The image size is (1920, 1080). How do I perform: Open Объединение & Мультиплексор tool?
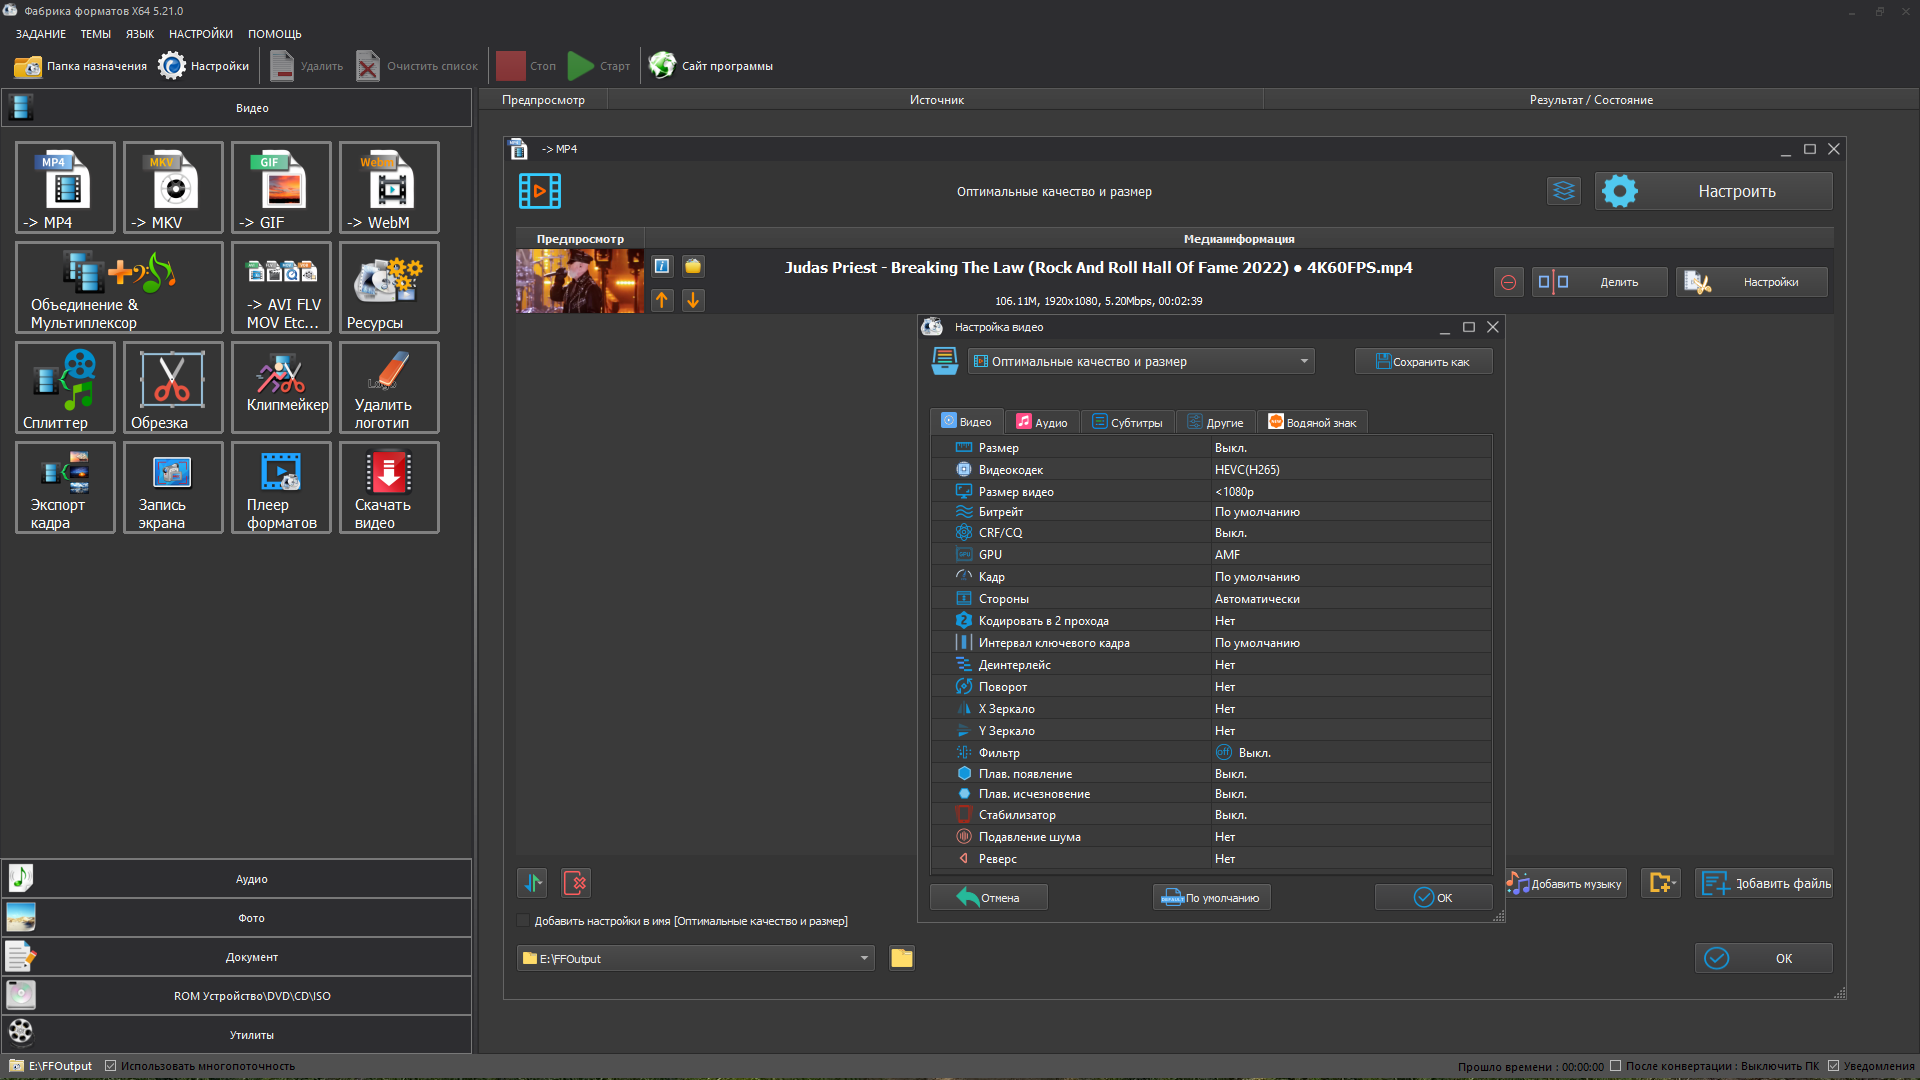[x=119, y=288]
